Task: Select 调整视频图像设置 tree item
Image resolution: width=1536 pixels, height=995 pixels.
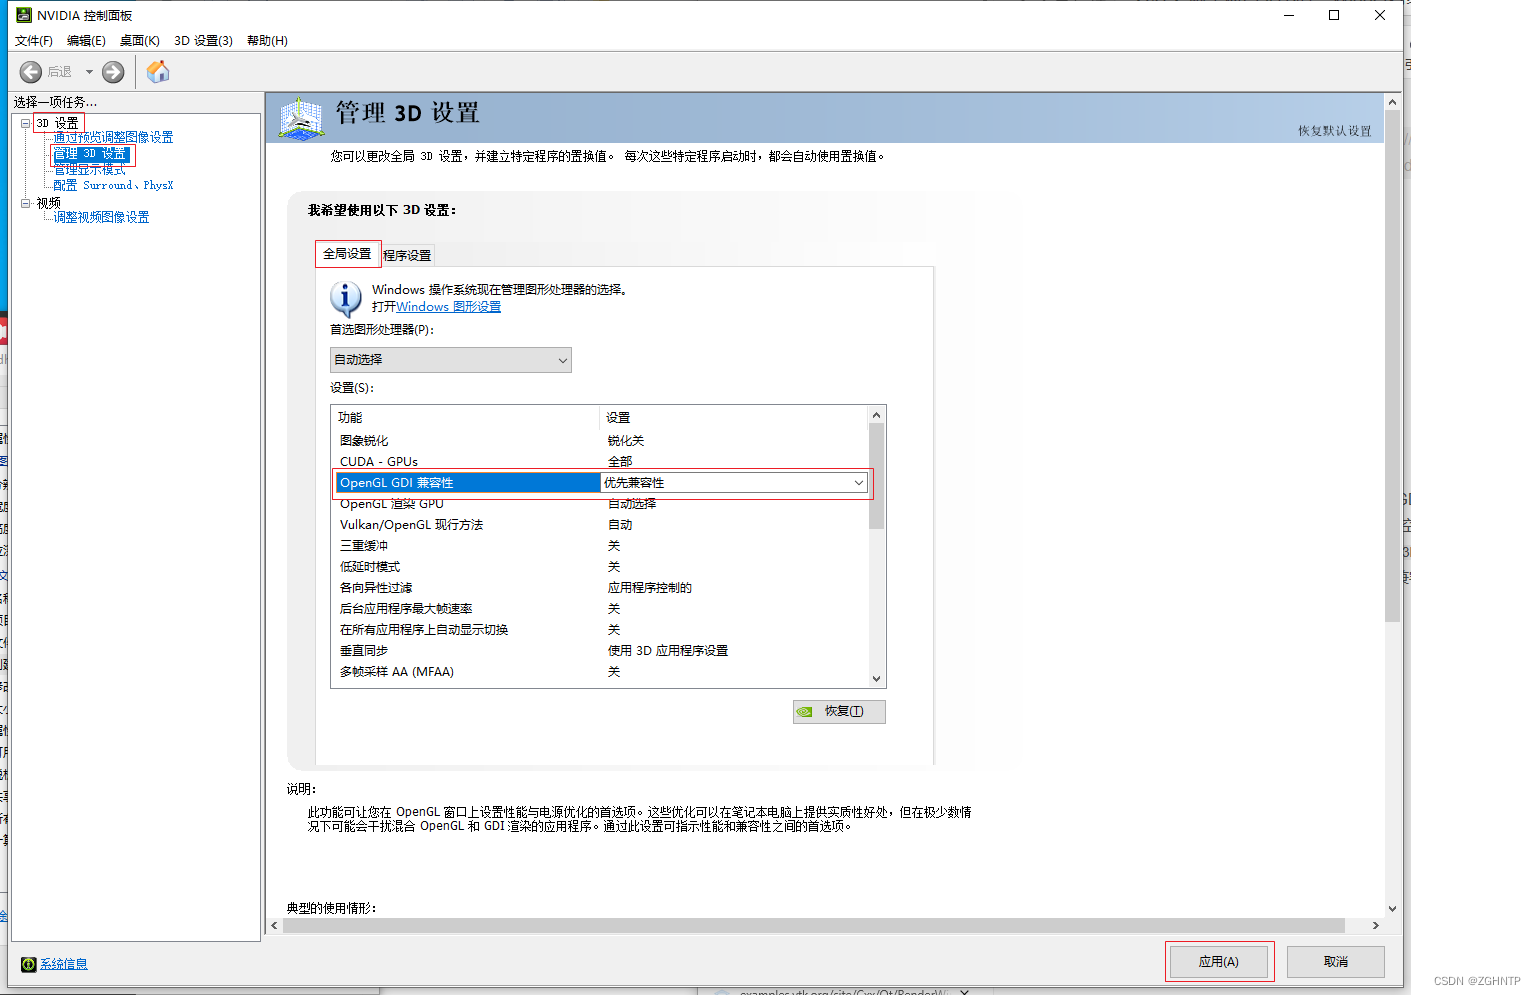Action: click(x=101, y=218)
